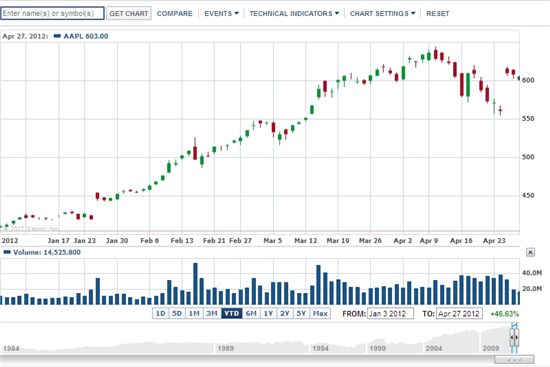Click the Apr 16 date axis label

coord(461,241)
